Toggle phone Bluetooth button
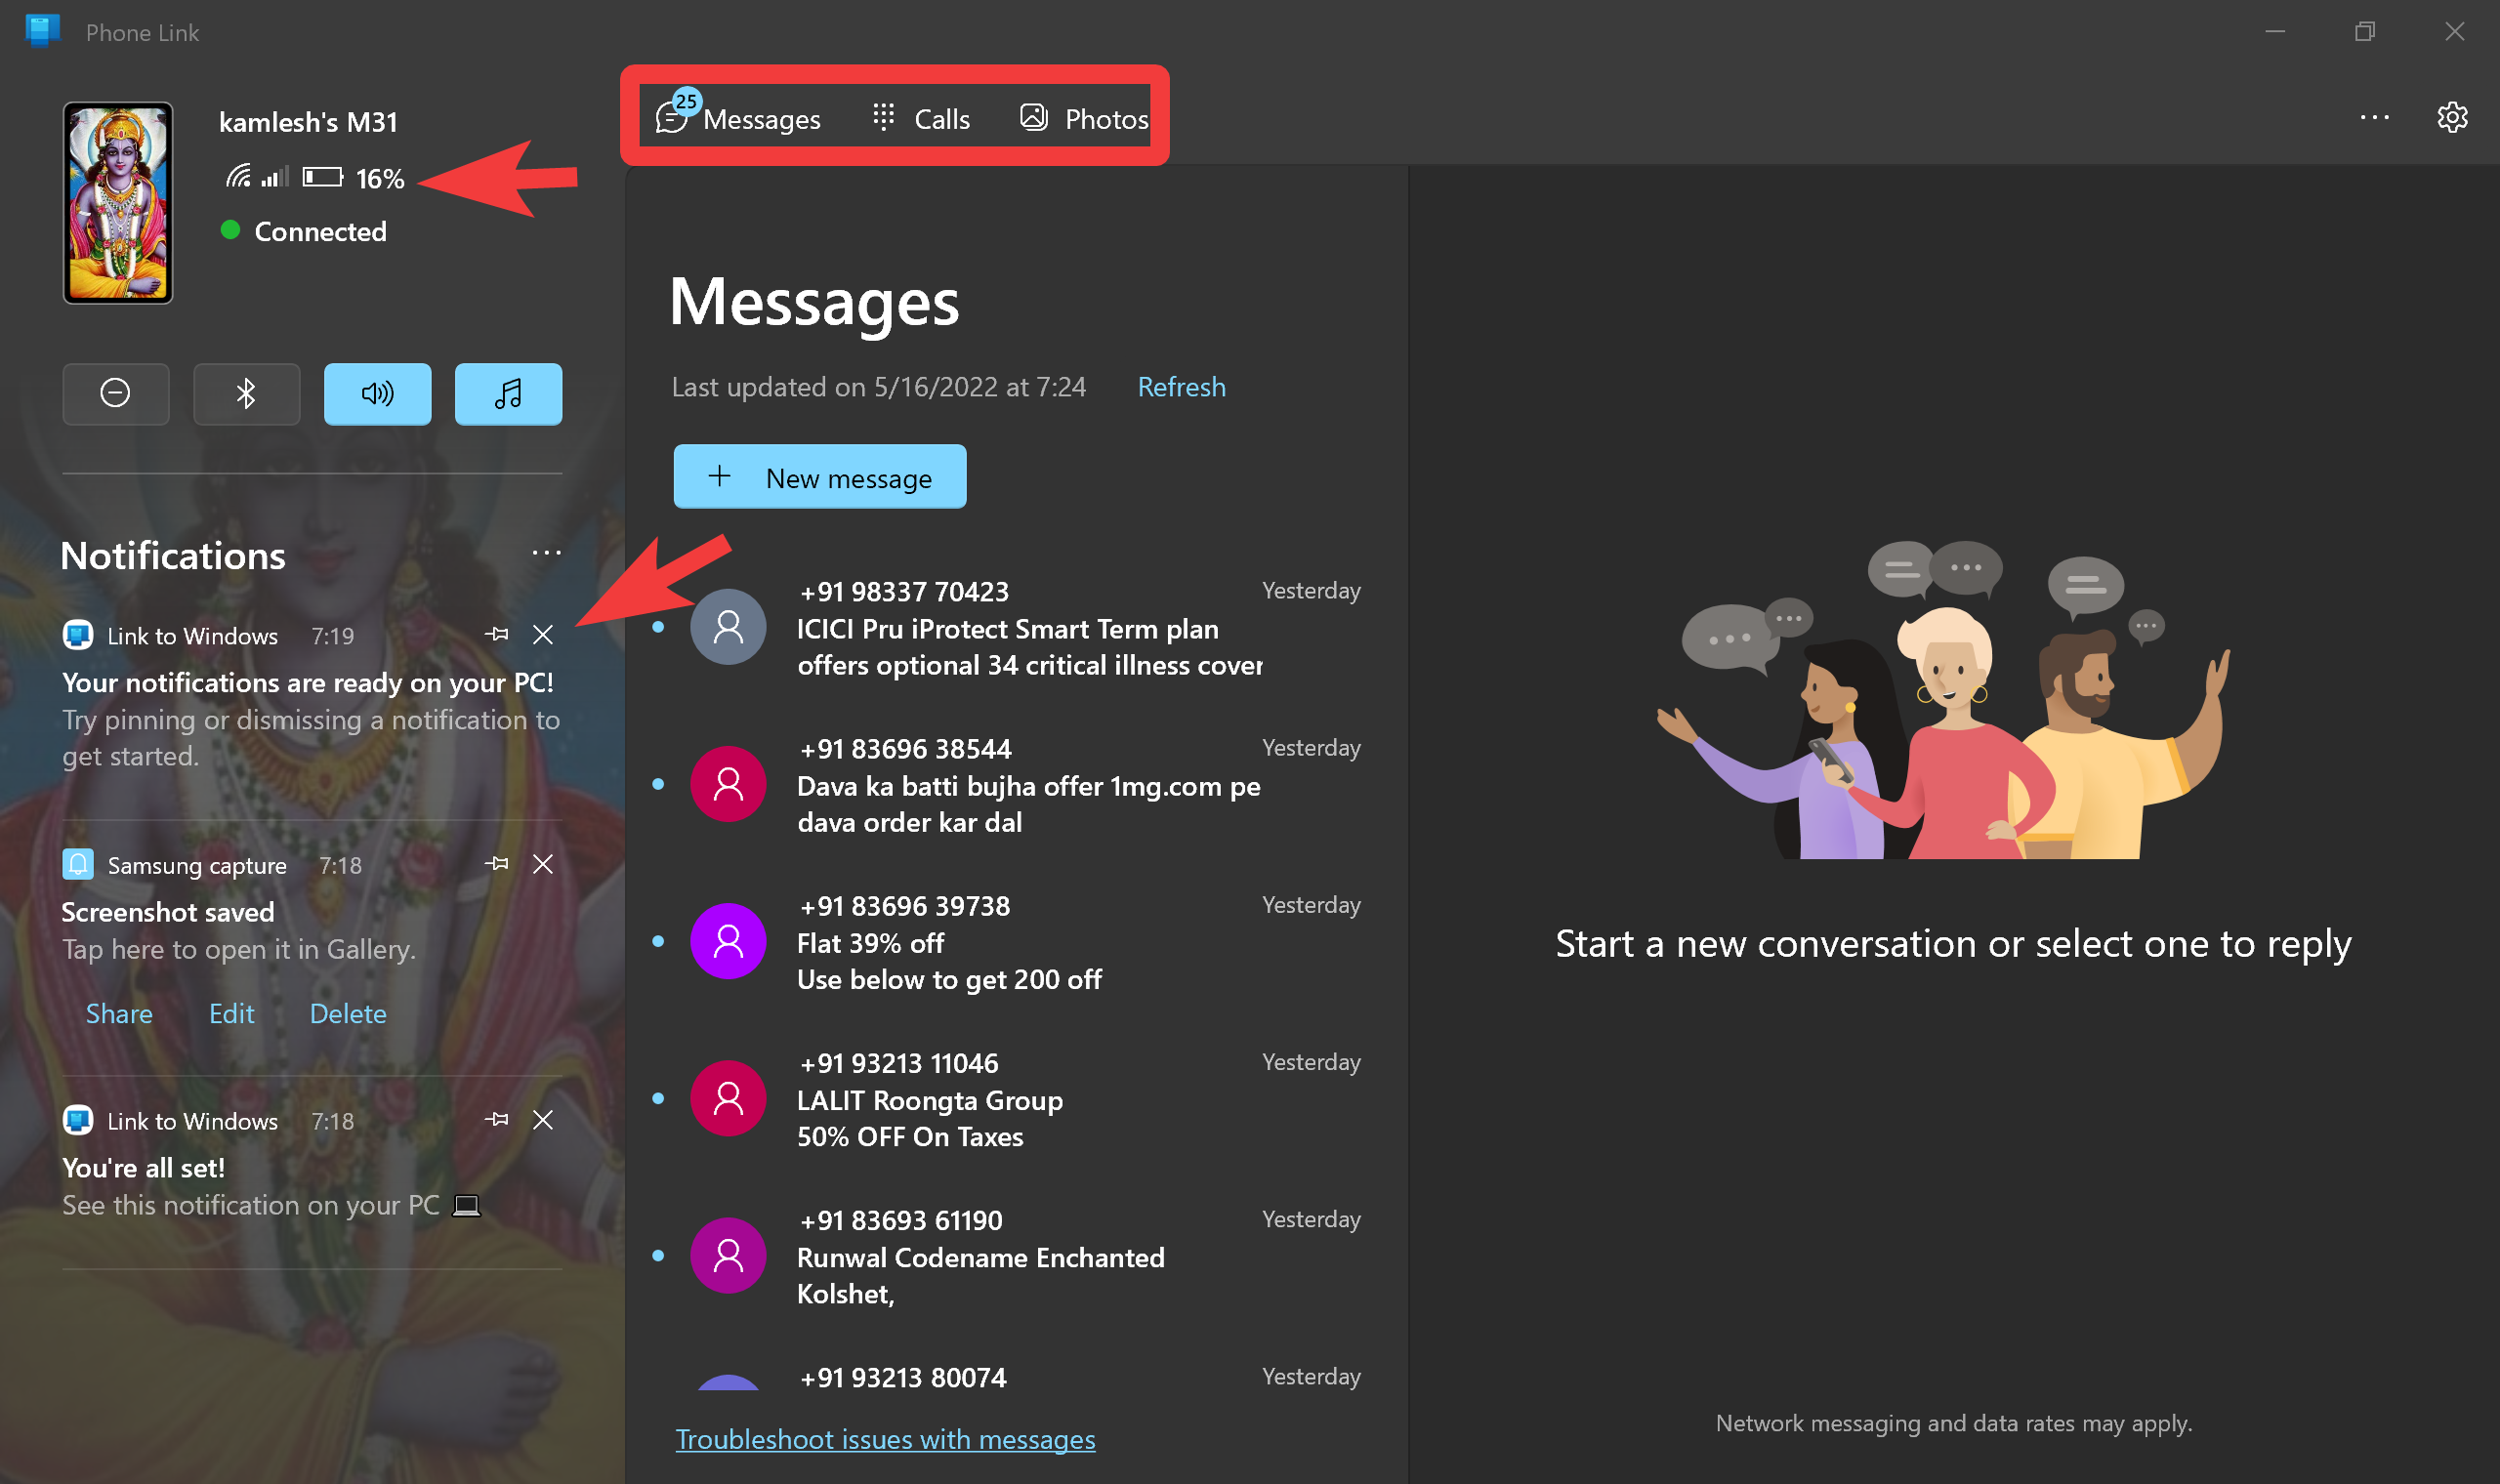2500x1484 pixels. [246, 393]
